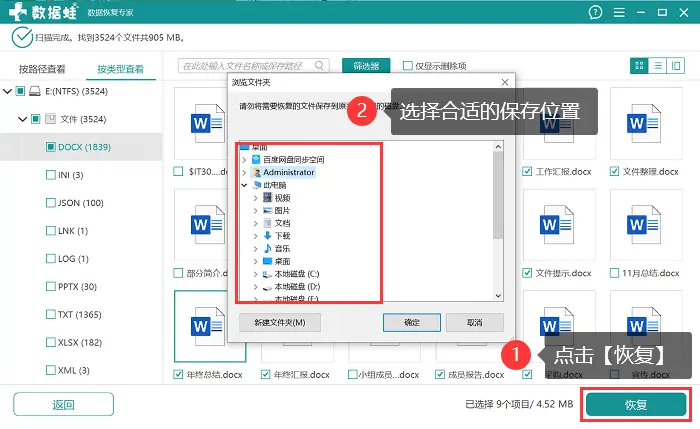Viewport: 700px width, 429px height.
Task: Collapse the 文件 (3524) tree node
Action: (x=23, y=119)
